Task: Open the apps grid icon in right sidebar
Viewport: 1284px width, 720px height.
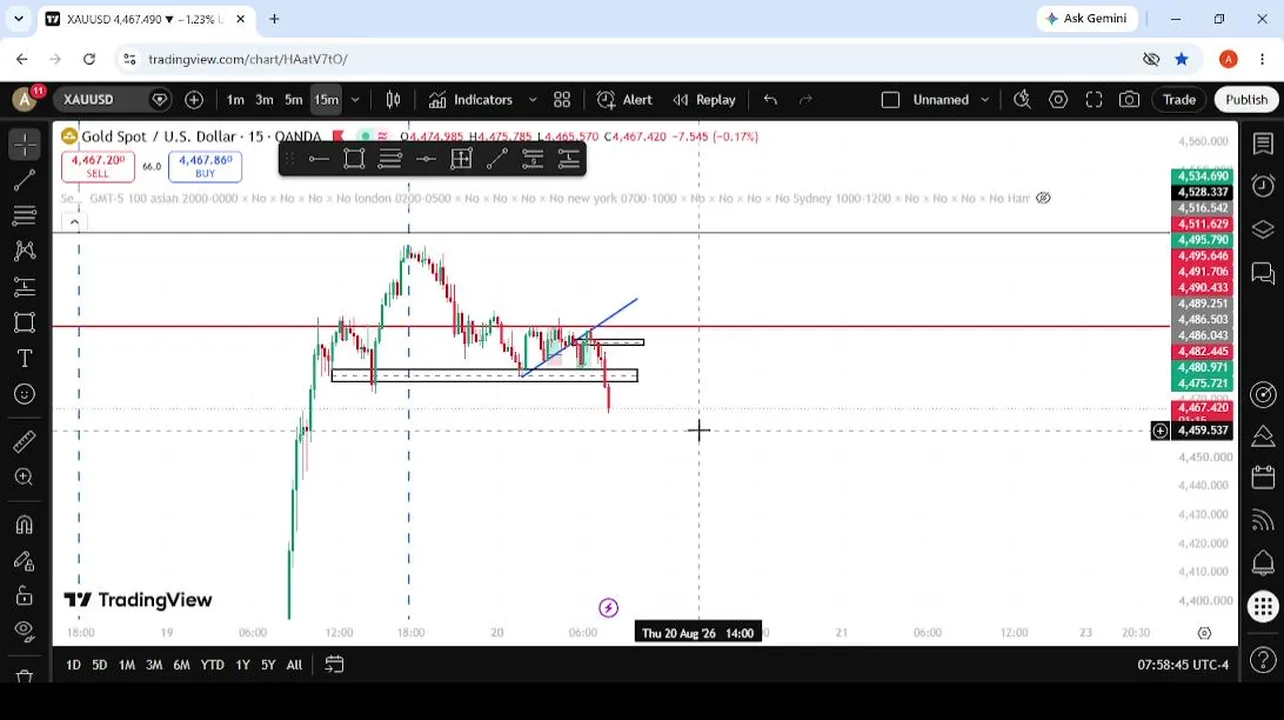Action: click(1263, 606)
